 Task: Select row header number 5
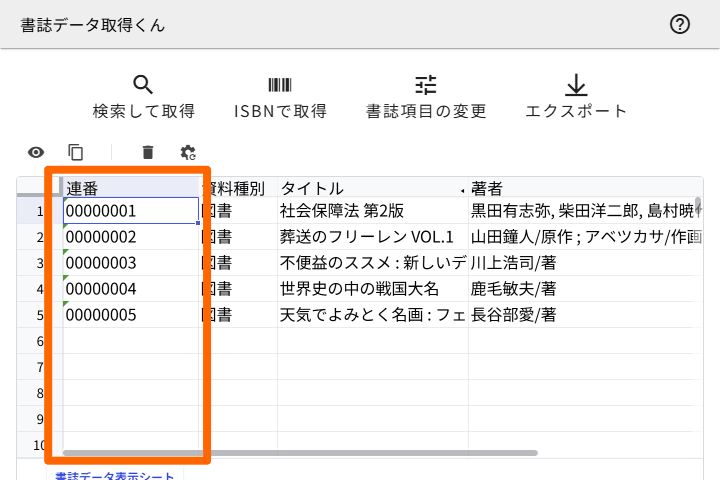[39, 315]
